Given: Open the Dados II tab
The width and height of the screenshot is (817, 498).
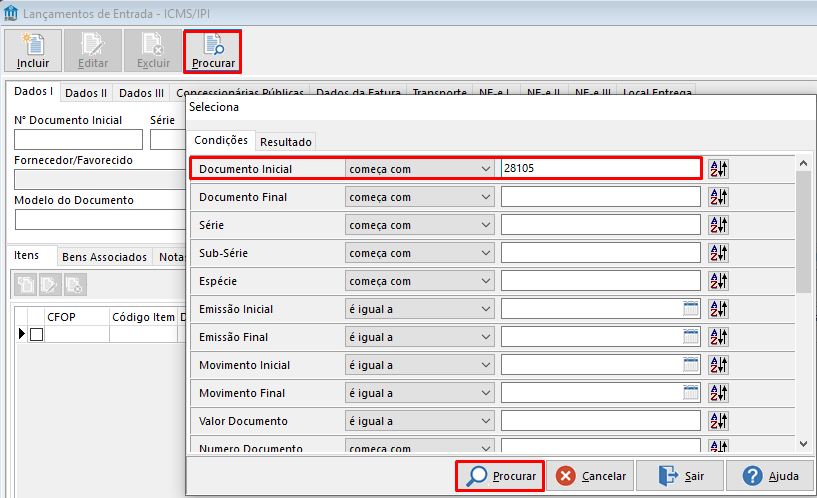Looking at the screenshot, I should pos(86,93).
